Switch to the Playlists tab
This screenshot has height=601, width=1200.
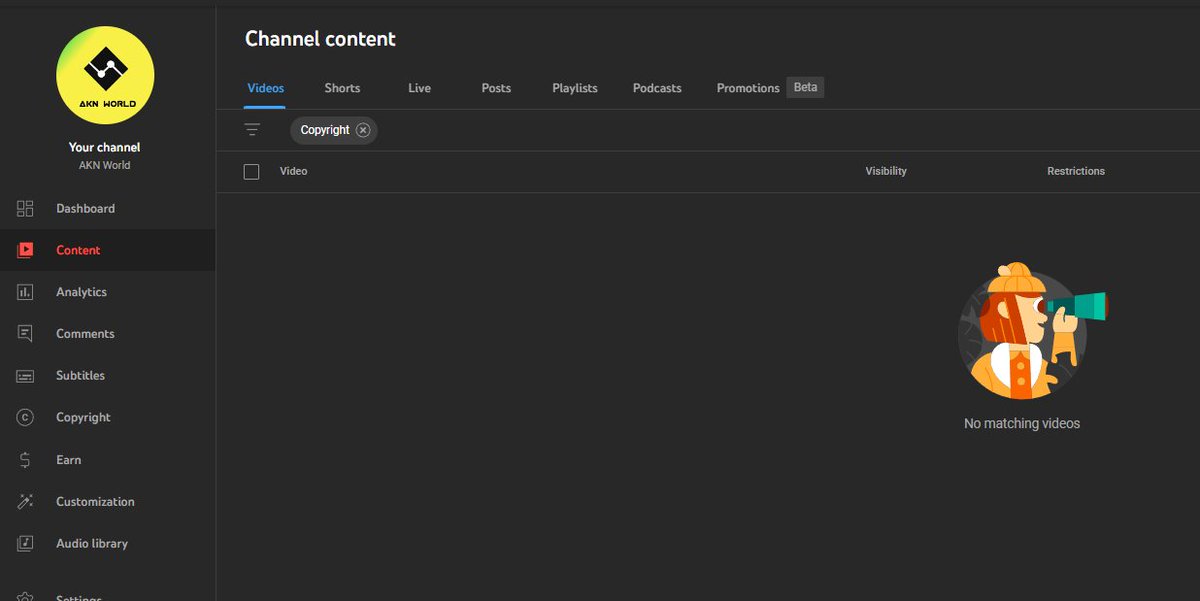pyautogui.click(x=575, y=88)
